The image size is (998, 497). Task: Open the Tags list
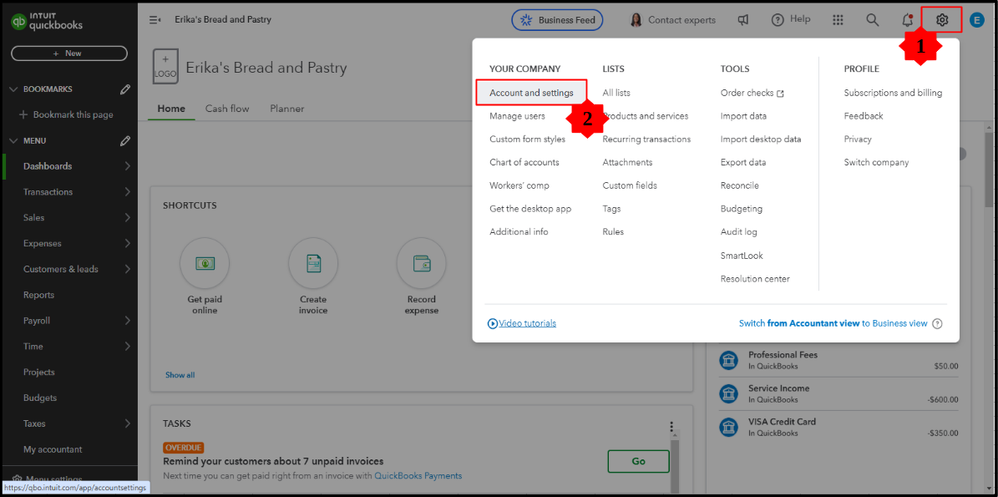[612, 209]
